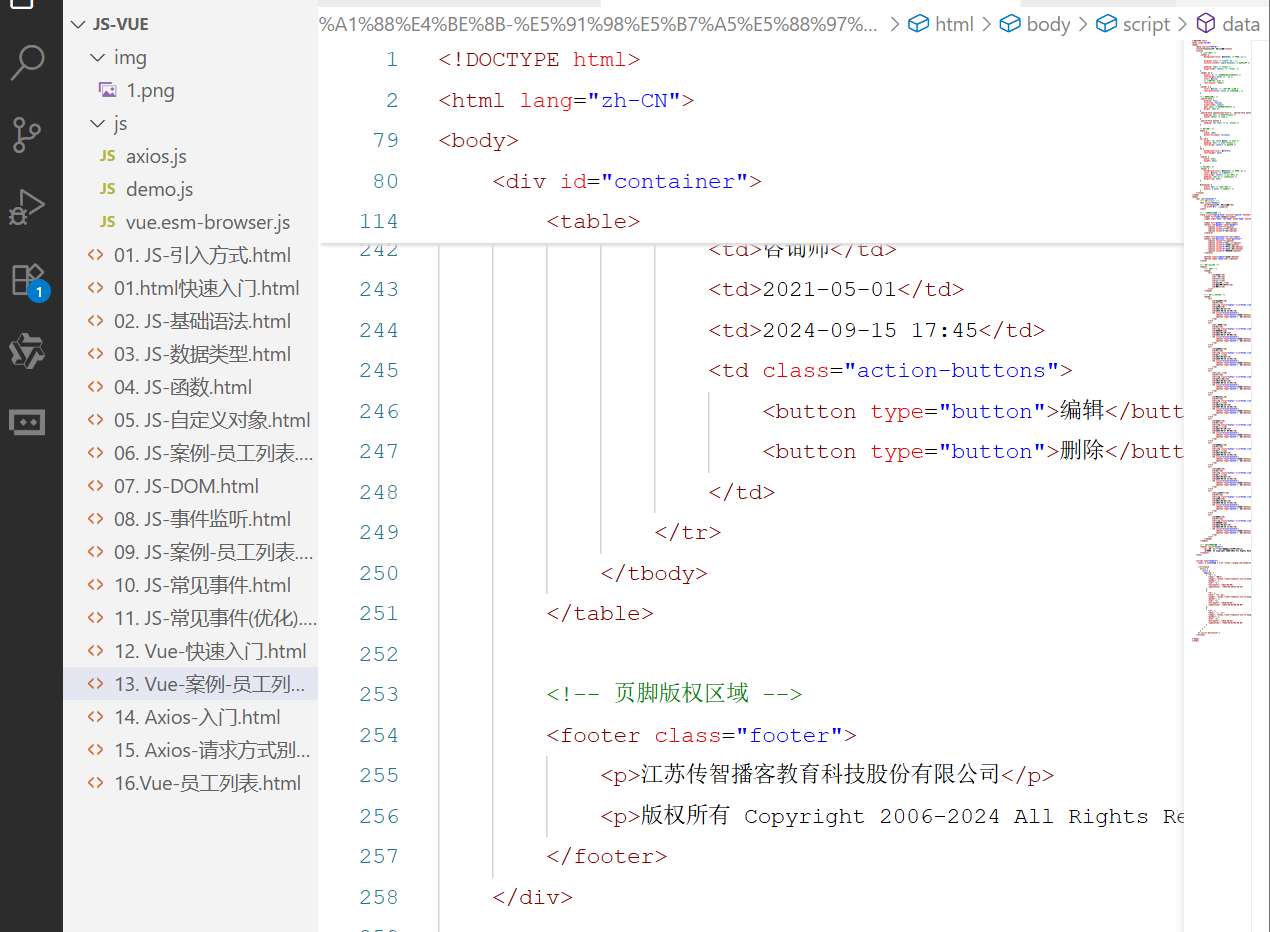
Task: Open 06. JS-案例-员工列表 file
Action: click(190, 453)
